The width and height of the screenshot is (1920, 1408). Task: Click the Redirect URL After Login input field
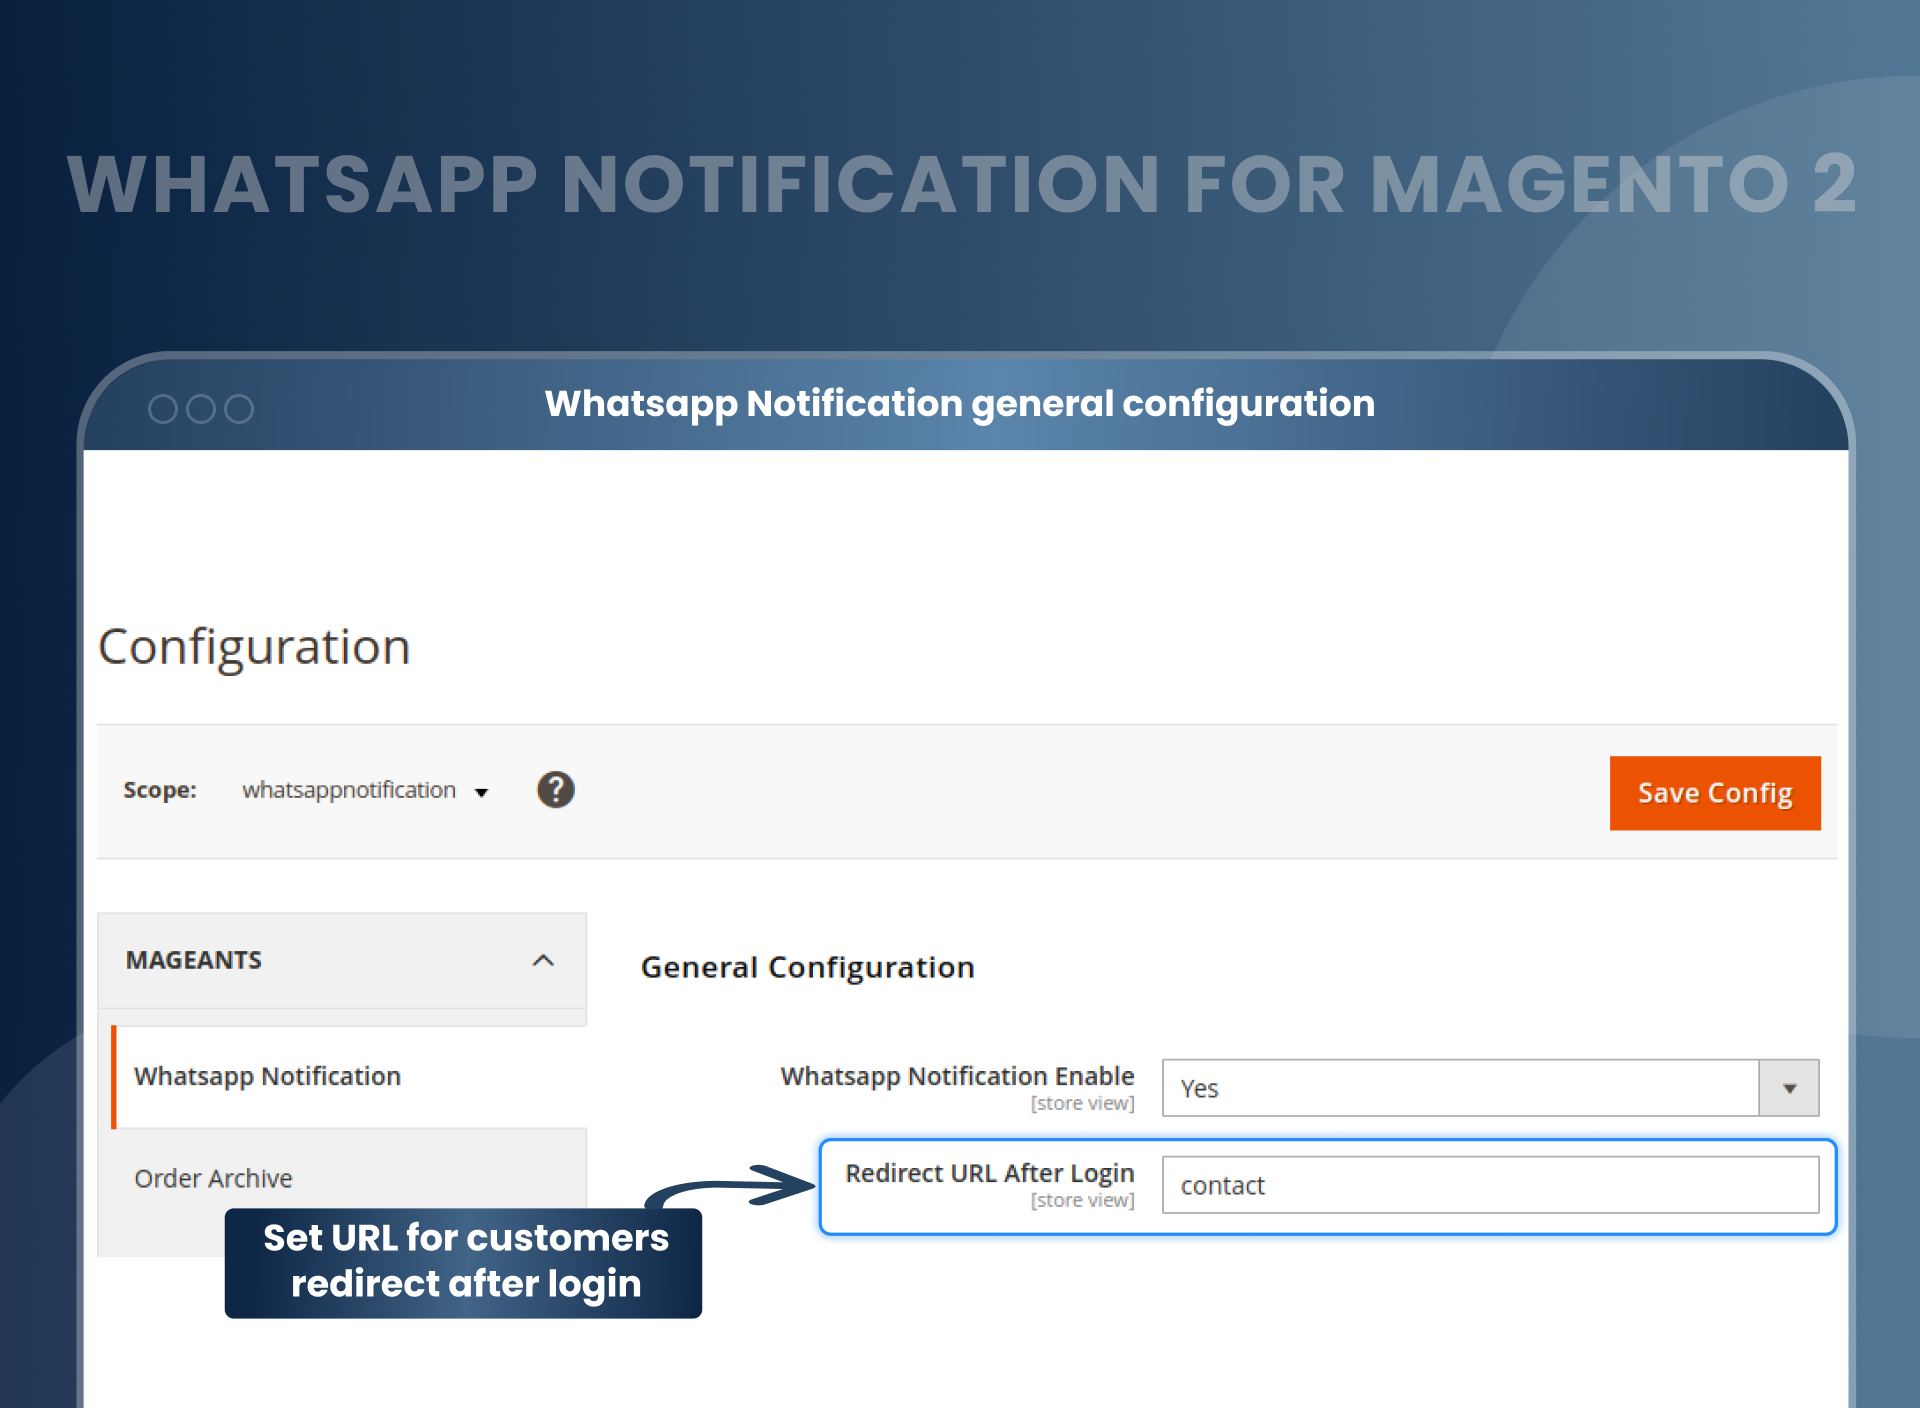1489,1186
